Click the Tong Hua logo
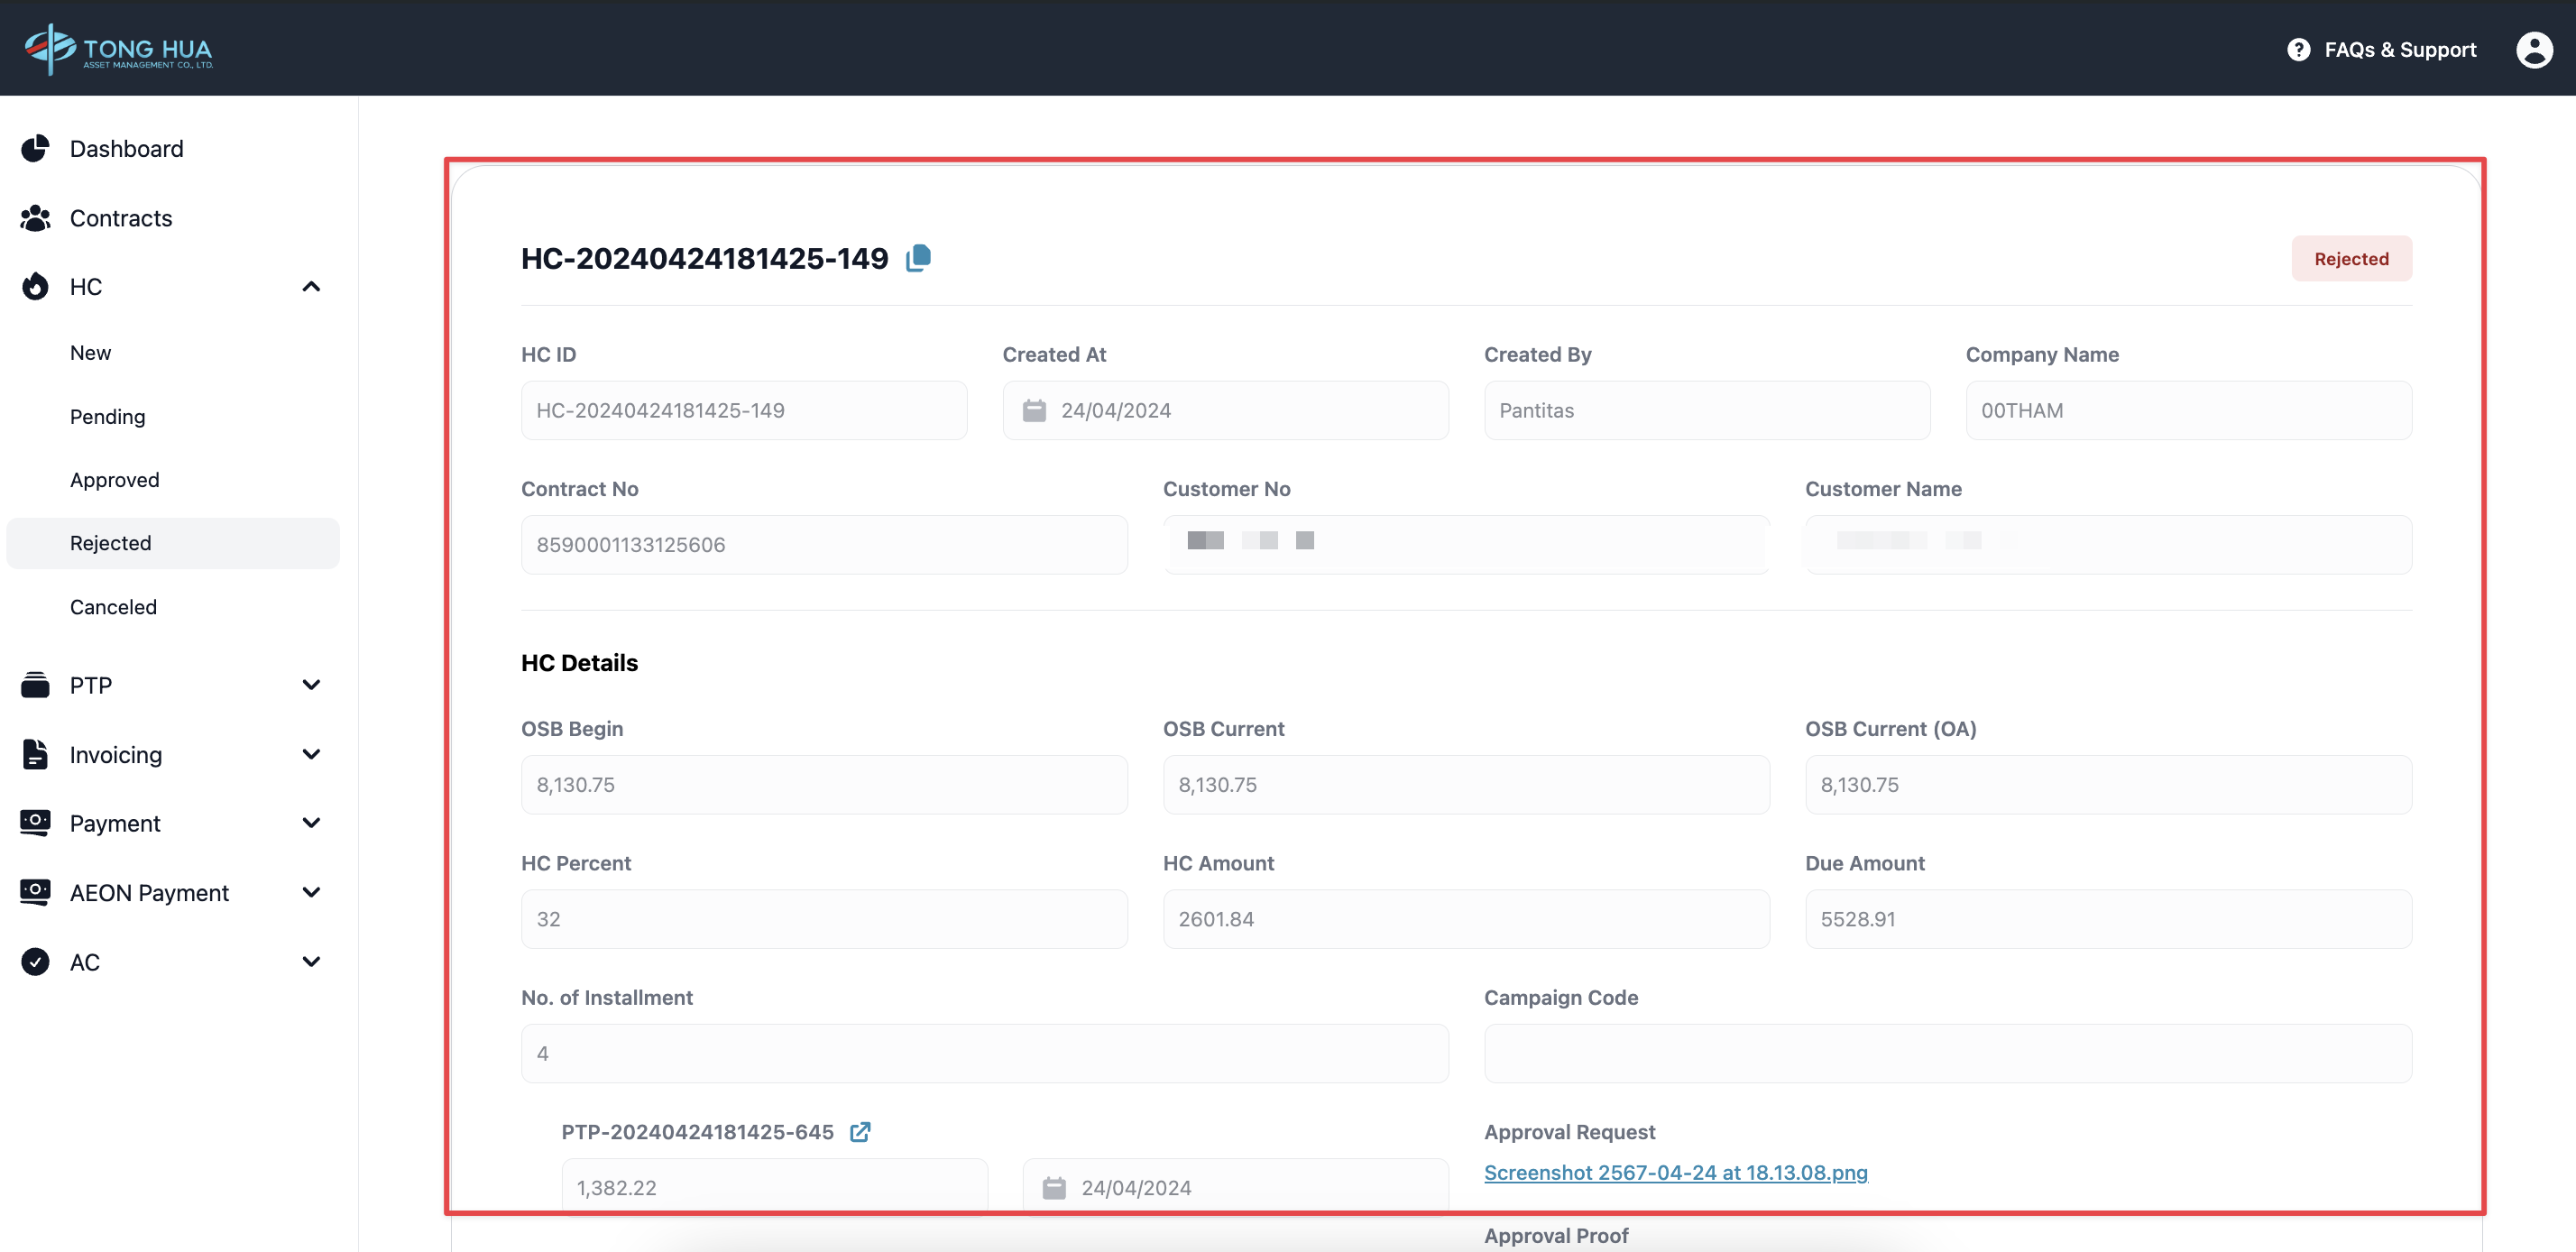 119,48
